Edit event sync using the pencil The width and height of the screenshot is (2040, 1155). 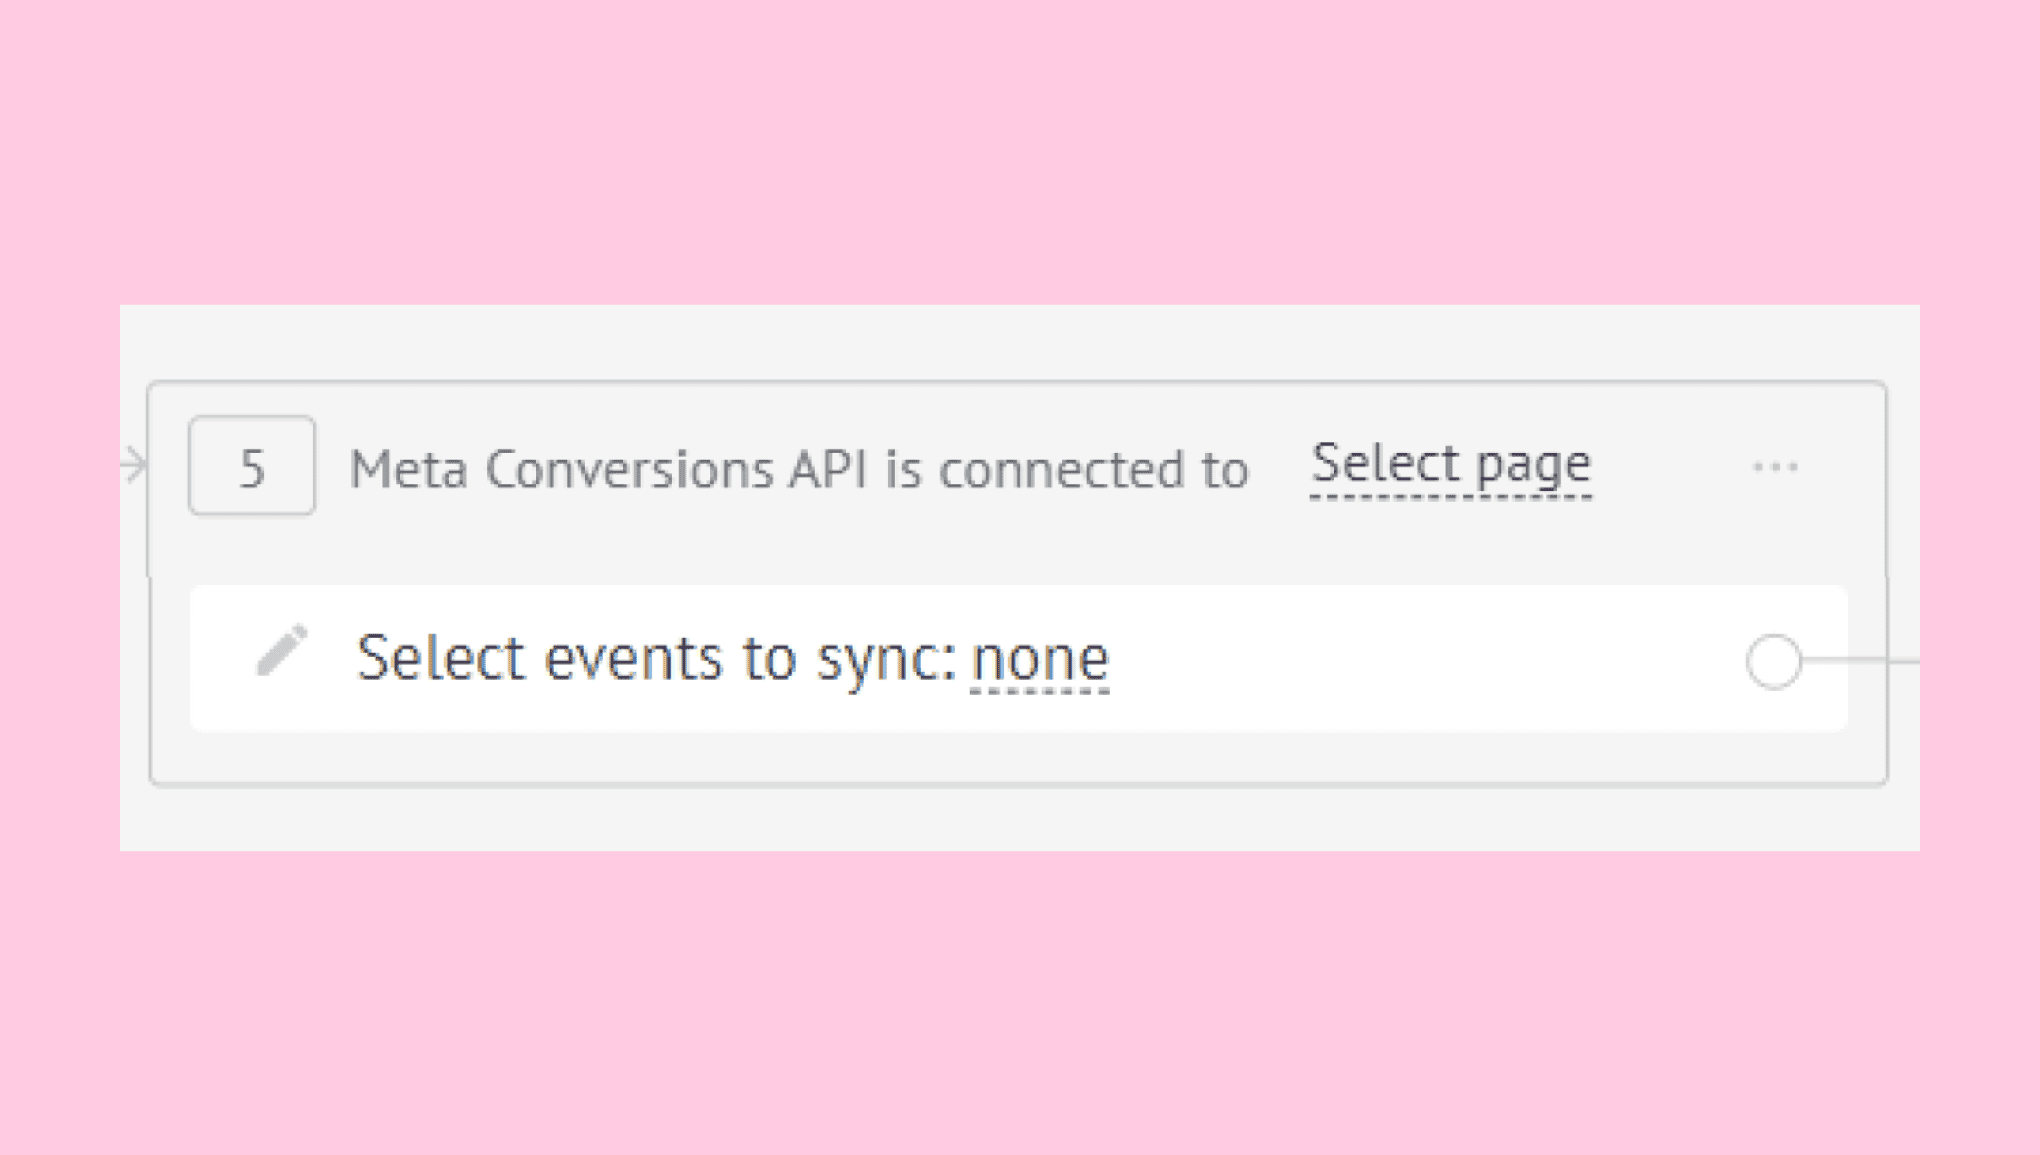tap(282, 651)
